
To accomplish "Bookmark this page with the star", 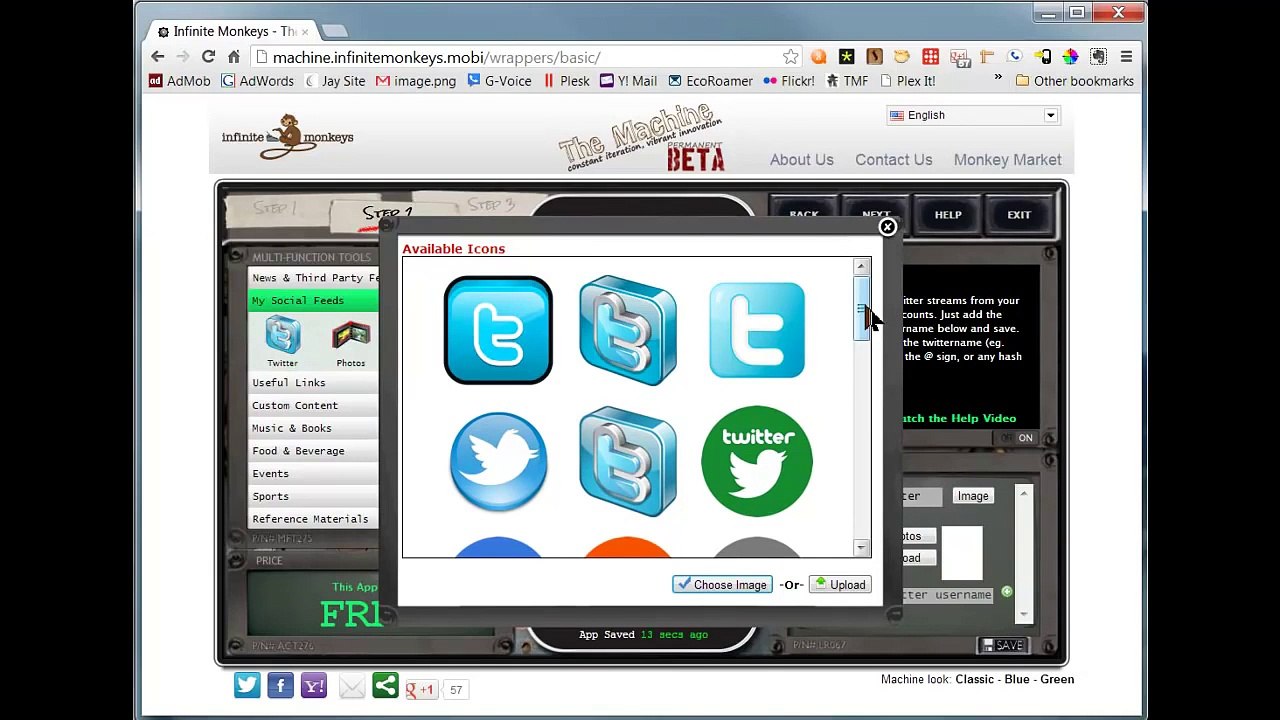I will tap(791, 57).
